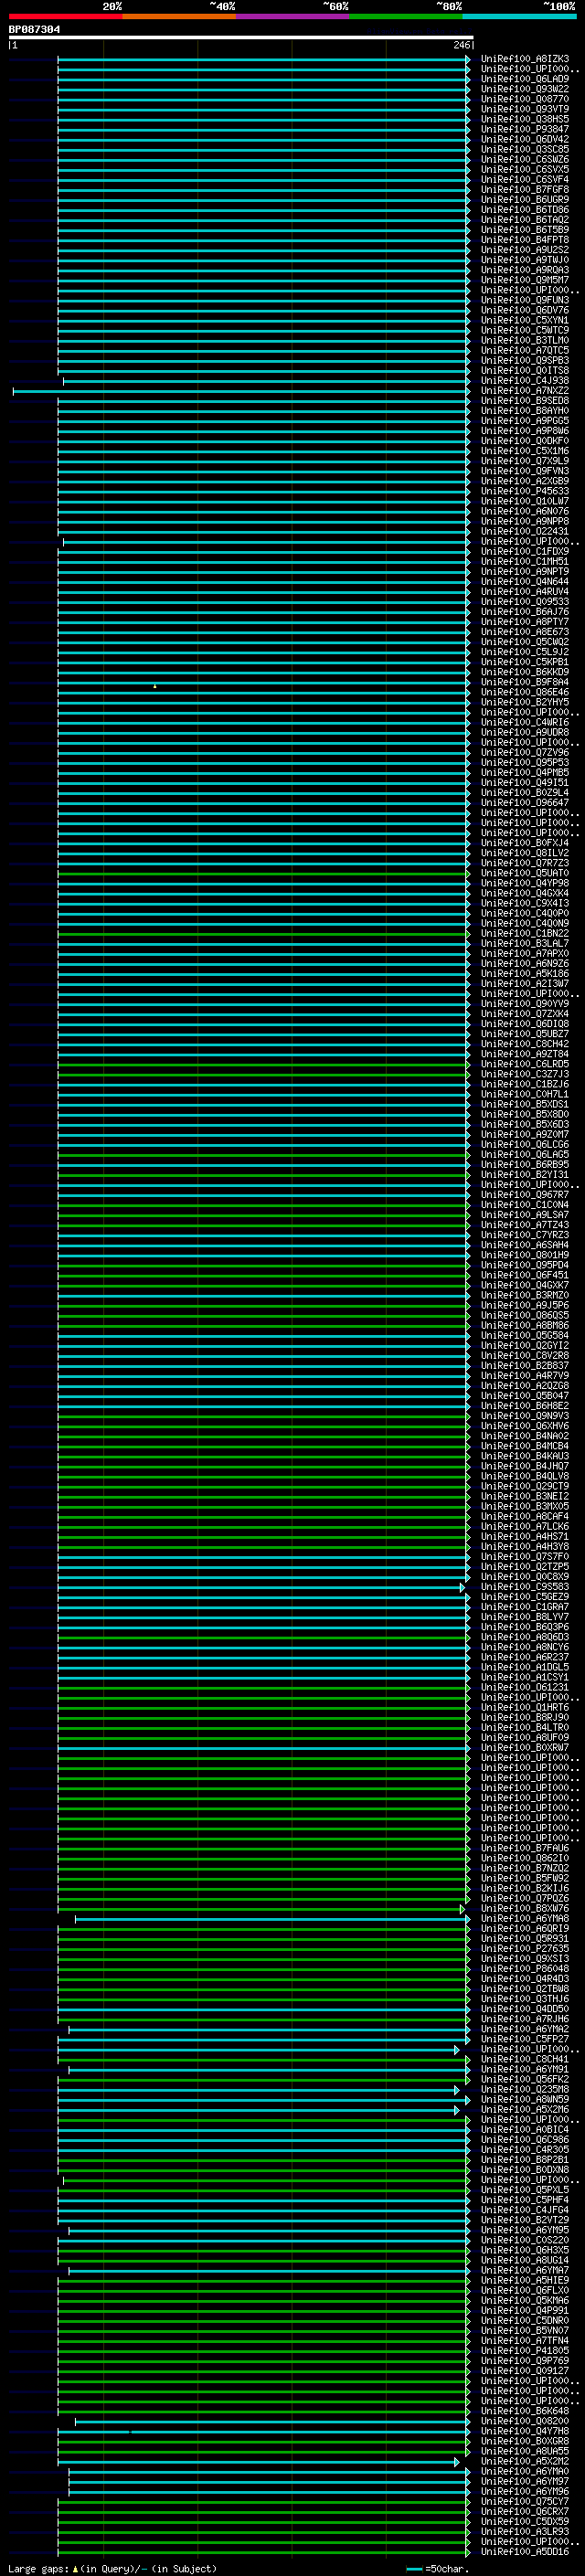Select the label UniRef100_A9TWJ0

click(525, 260)
